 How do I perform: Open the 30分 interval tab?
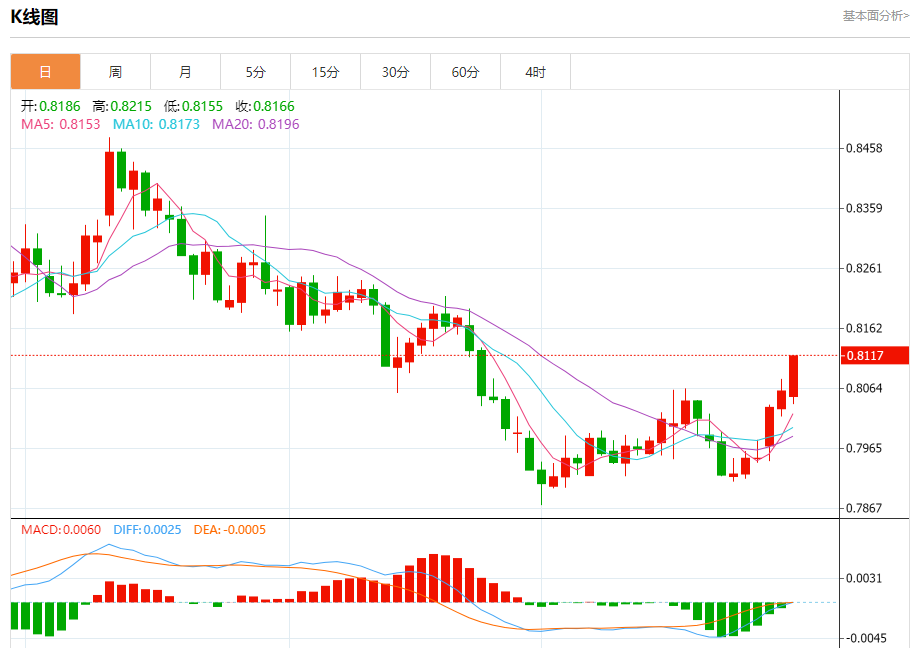point(396,72)
